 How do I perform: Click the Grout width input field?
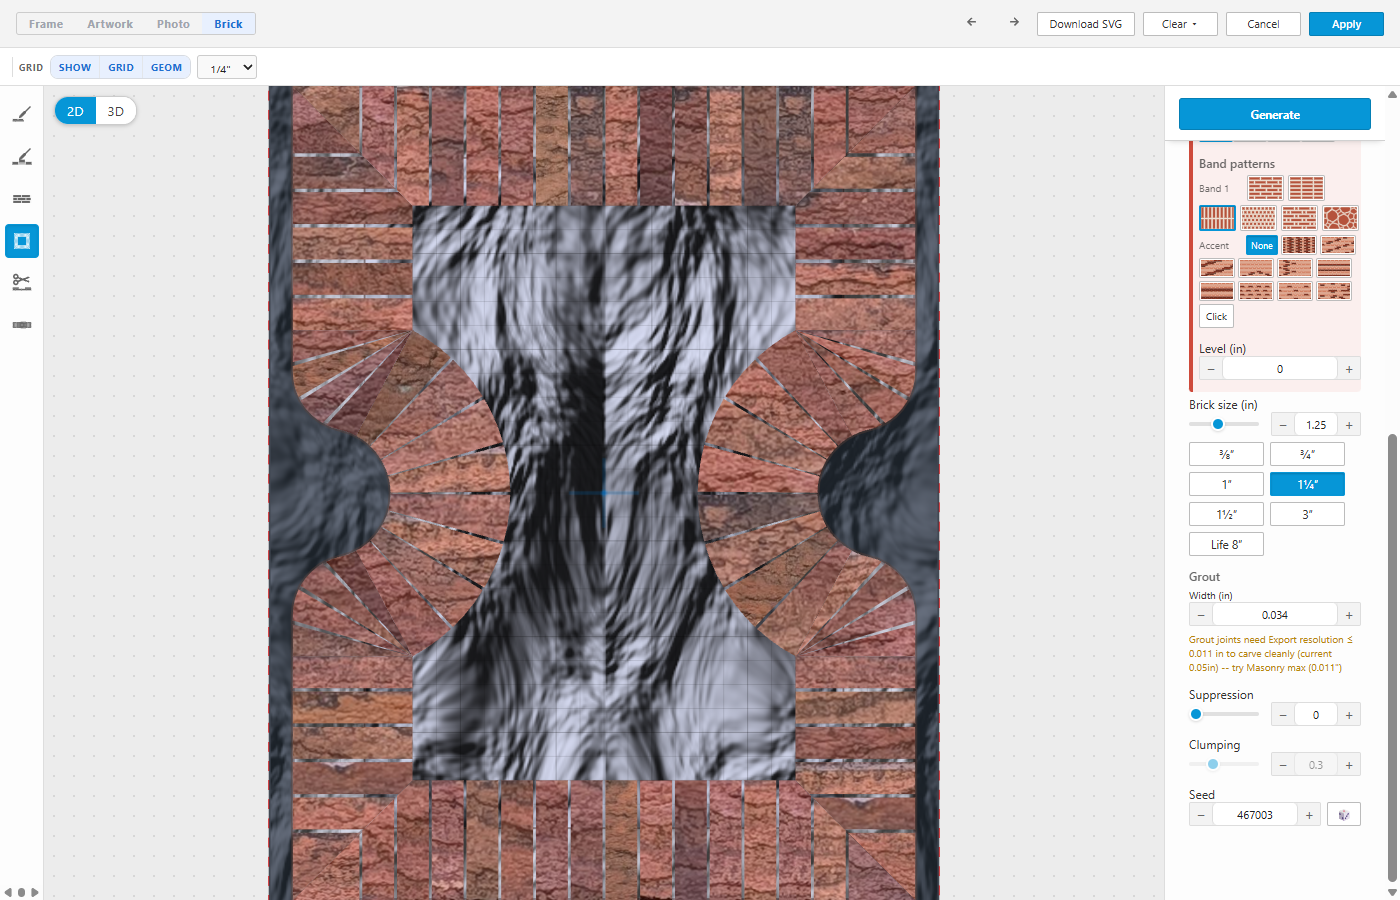coord(1275,615)
